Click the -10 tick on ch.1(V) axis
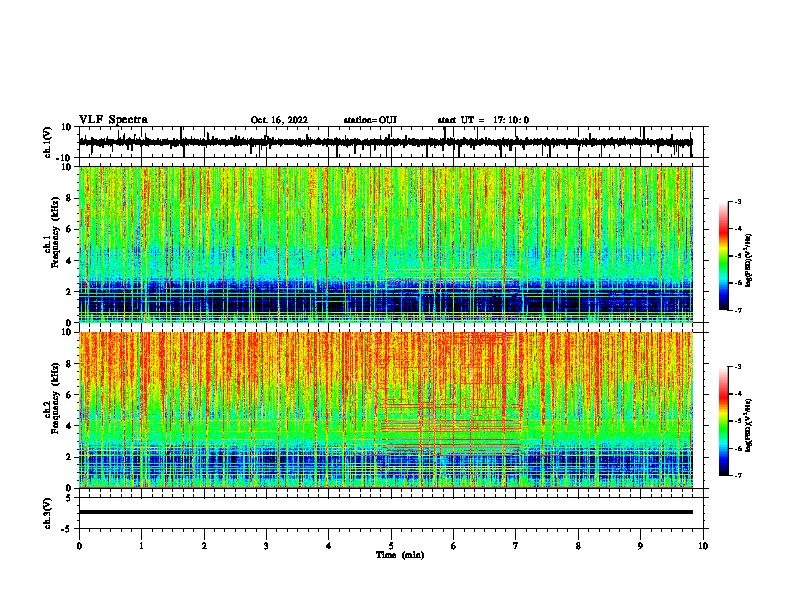The width and height of the screenshot is (792, 612). 64,158
